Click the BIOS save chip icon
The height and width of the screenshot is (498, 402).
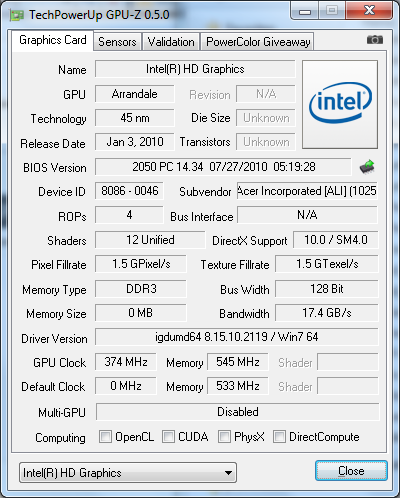(x=367, y=167)
